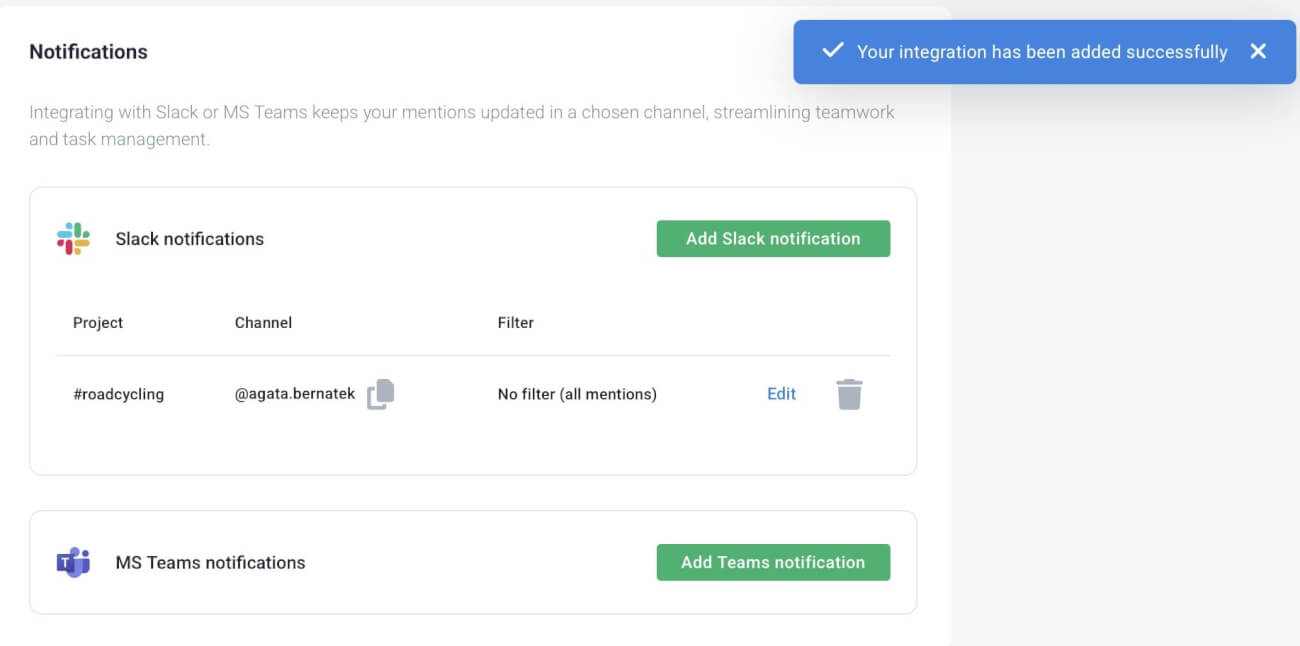Click the checkmark in the success banner
1300x646 pixels.
[832, 51]
